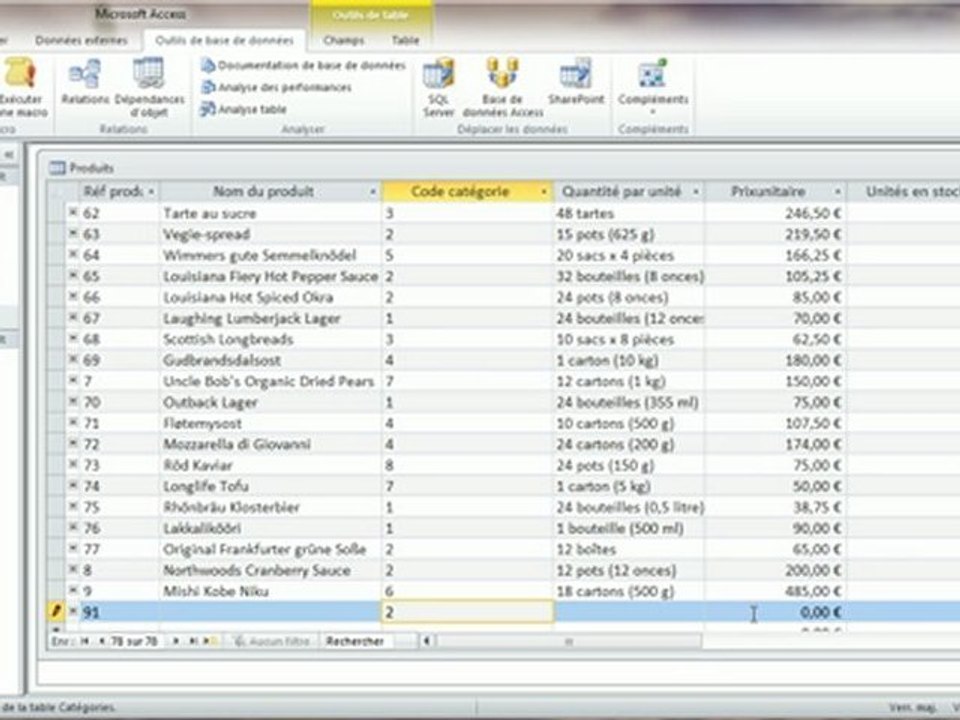The image size is (960, 720).
Task: Open the Champs tab
Action: coord(343,40)
